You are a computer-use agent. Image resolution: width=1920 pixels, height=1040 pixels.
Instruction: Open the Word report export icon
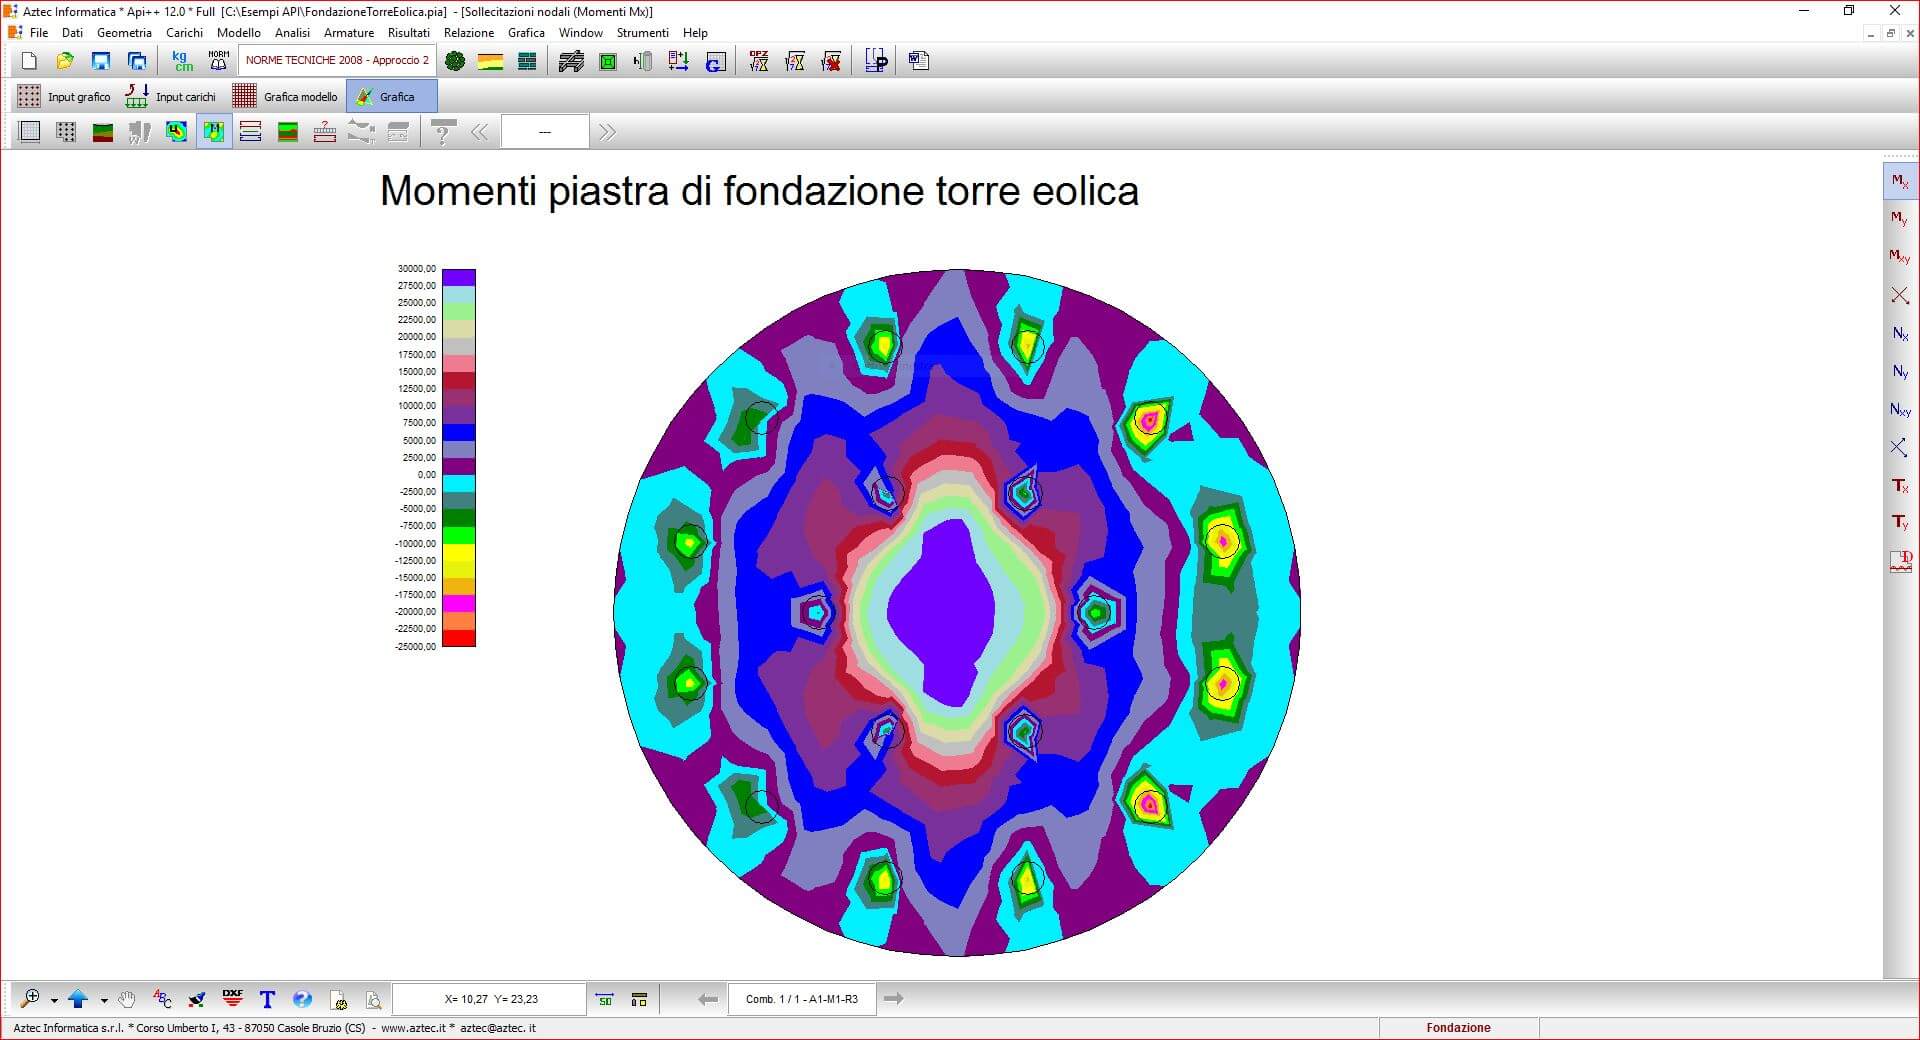point(919,61)
